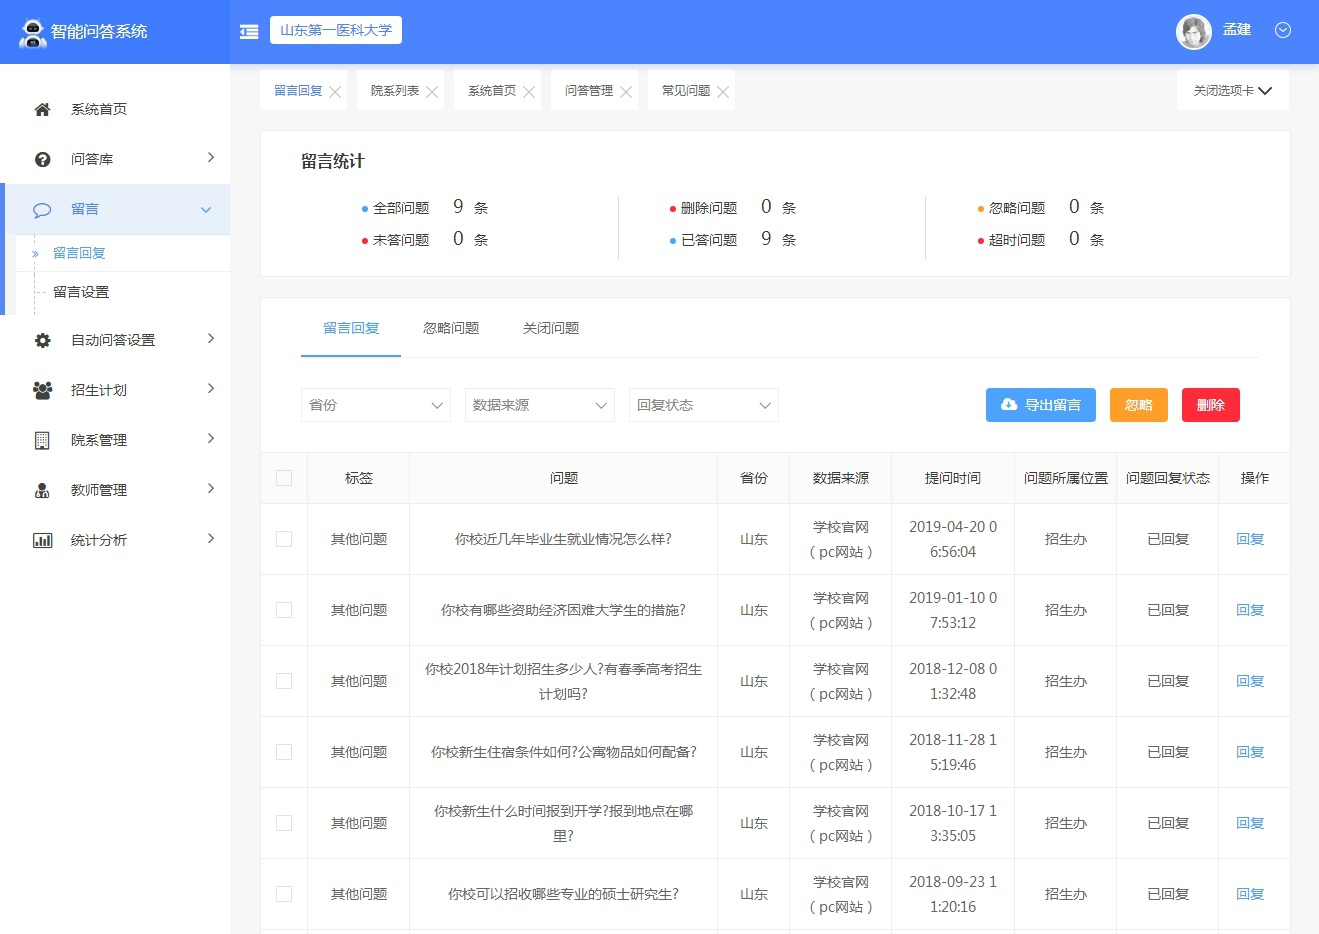Expand the 关闭选项卡 dropdown
The width and height of the screenshot is (1319, 934).
(x=1232, y=91)
